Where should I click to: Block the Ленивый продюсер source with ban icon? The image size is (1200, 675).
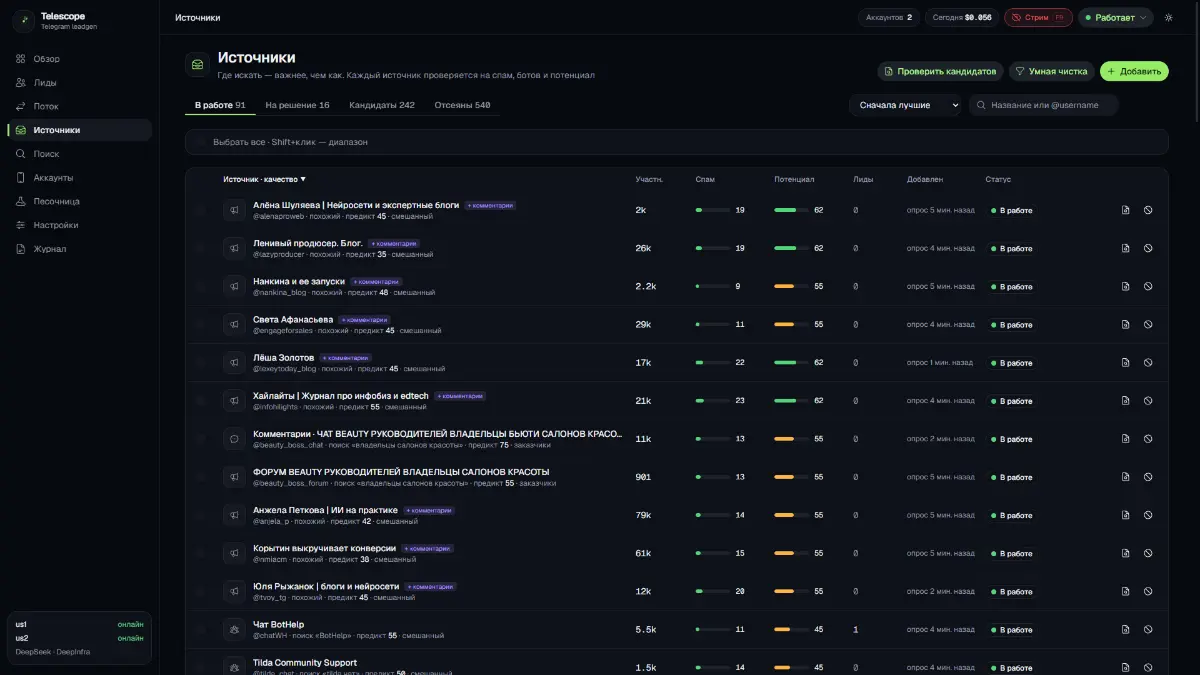(1148, 248)
